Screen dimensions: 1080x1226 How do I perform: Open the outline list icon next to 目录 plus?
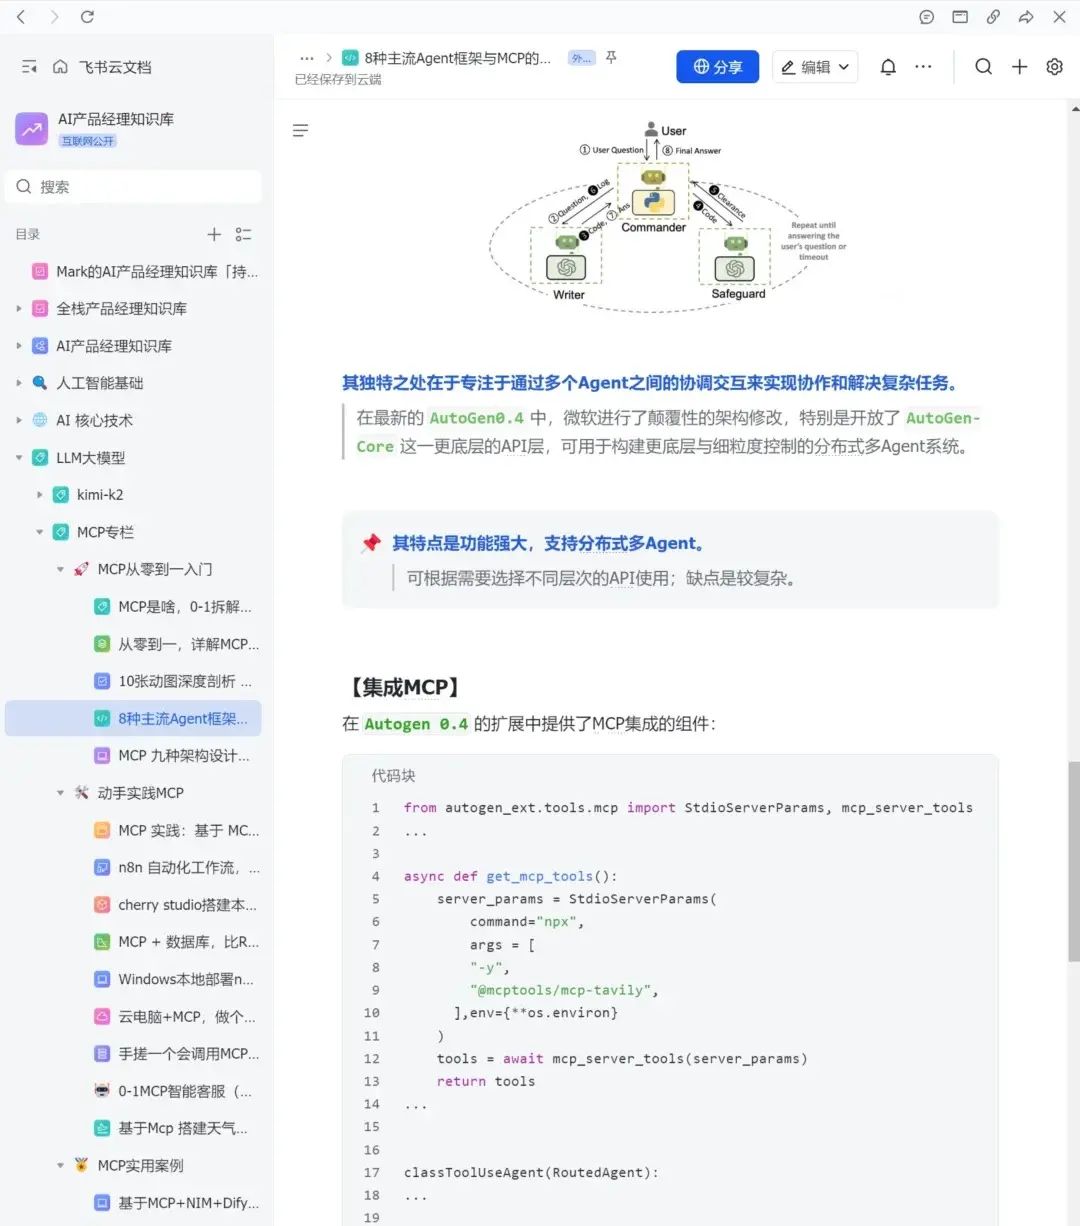[x=243, y=234]
